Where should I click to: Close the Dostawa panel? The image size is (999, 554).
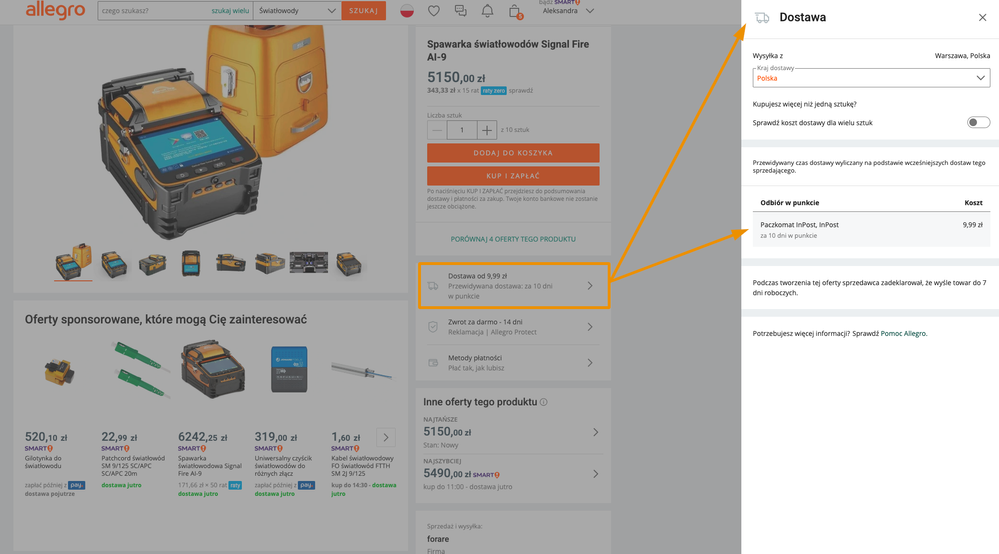982,18
